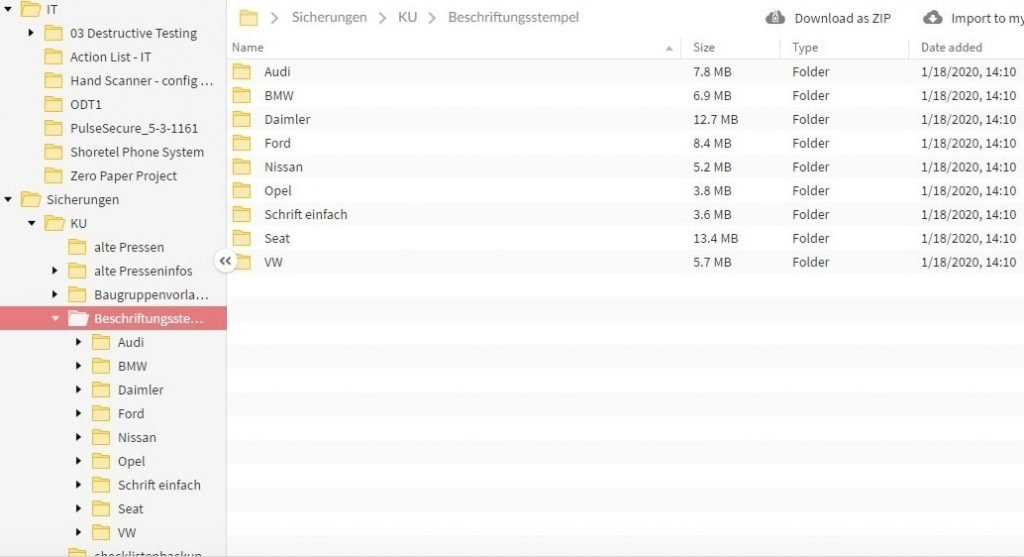Screen dimensions: 1024x557
Task: Click the Schrift einfach folder icon in list
Action: [x=242, y=214]
